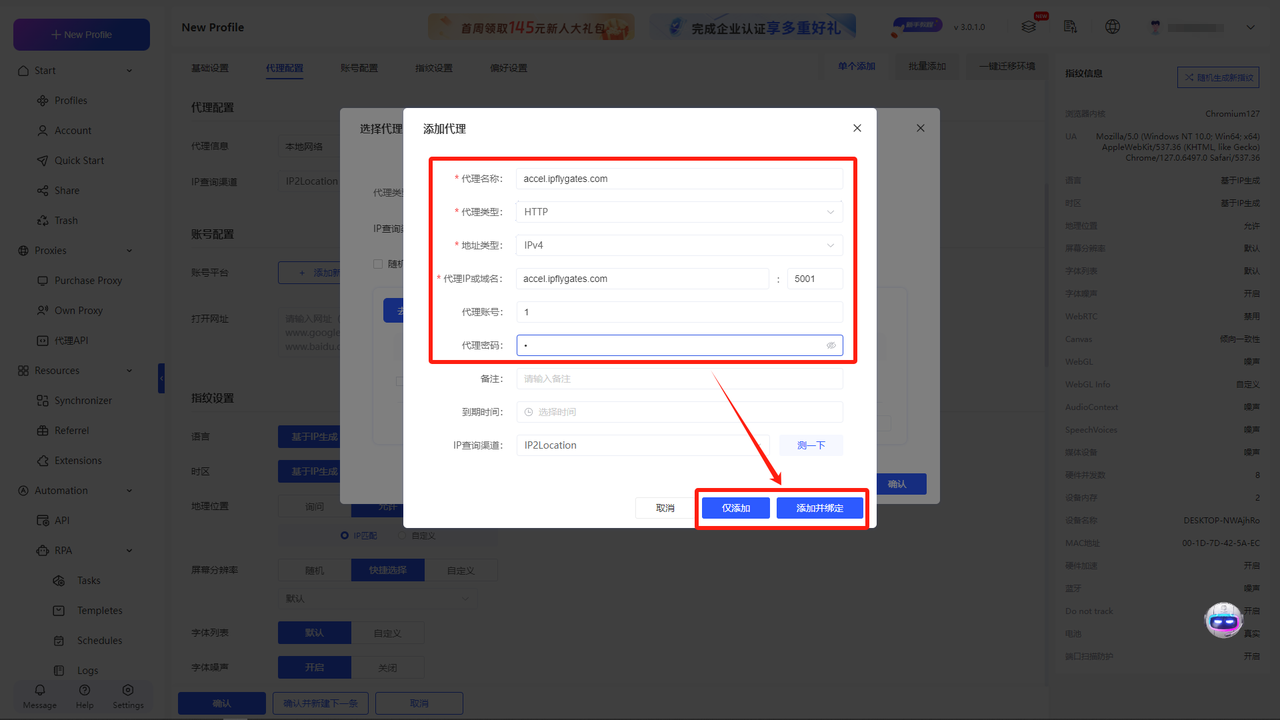Click the 添加并绑定 button
This screenshot has height=720, width=1280.
(820, 507)
